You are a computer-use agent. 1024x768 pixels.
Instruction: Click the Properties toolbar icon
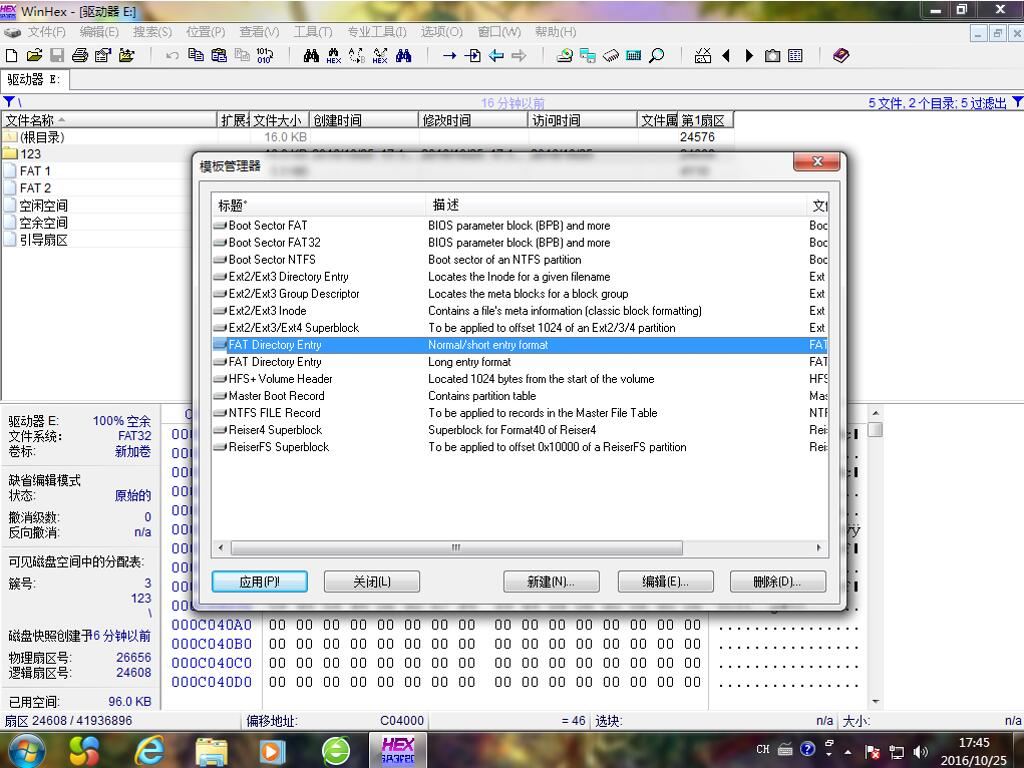[x=103, y=56]
